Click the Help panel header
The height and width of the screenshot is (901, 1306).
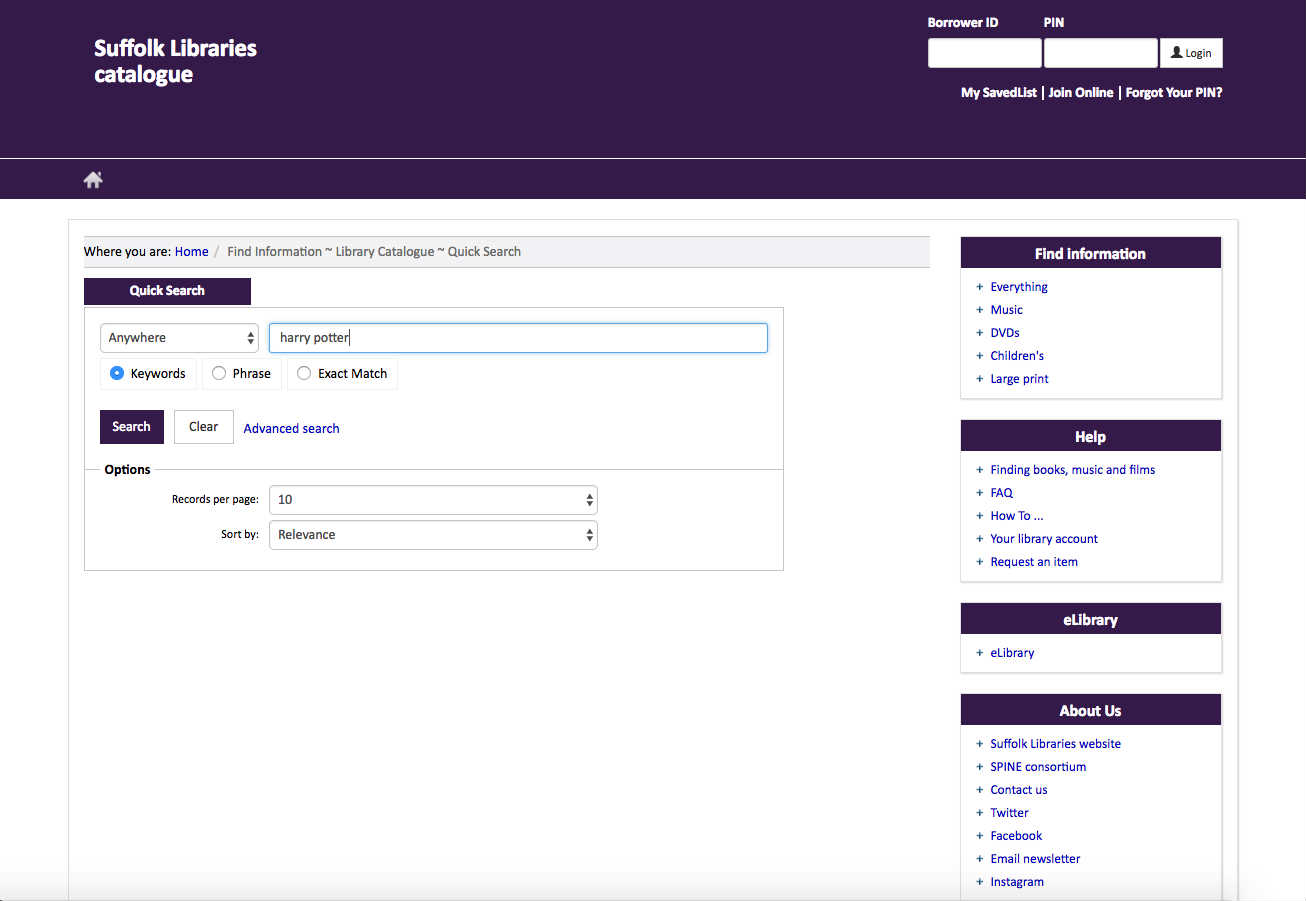point(1090,437)
